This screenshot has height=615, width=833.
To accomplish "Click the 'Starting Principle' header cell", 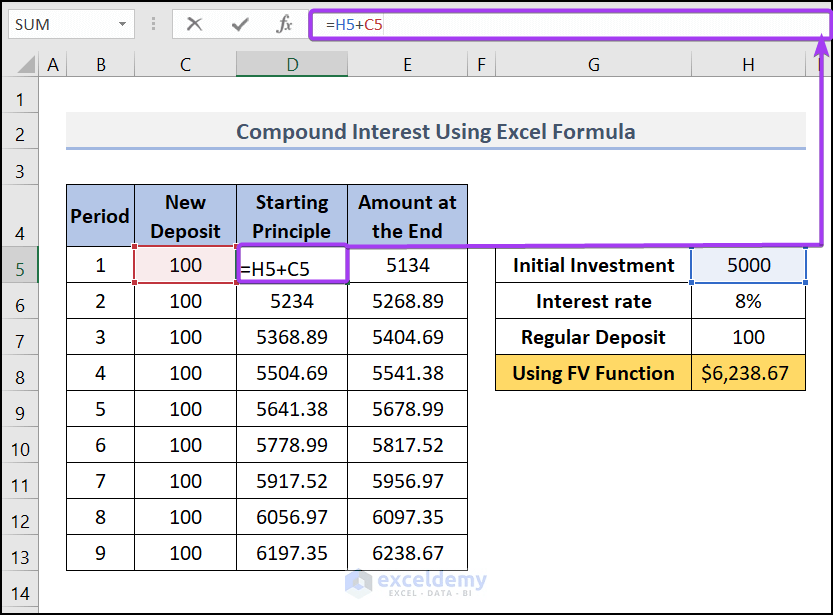I will pyautogui.click(x=292, y=216).
